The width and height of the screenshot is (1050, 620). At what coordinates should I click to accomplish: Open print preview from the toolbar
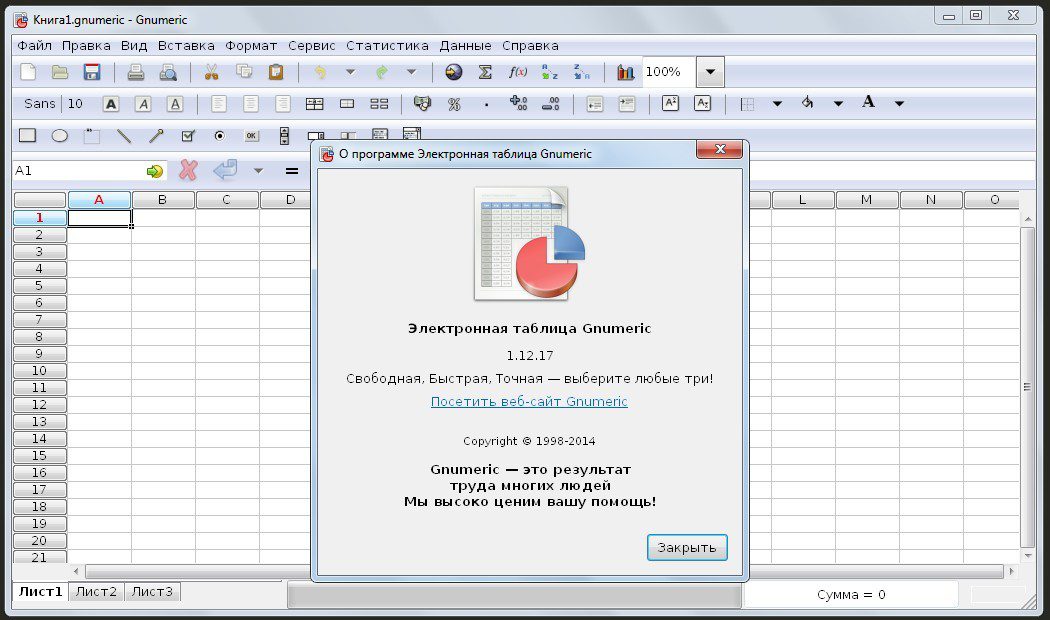click(168, 72)
